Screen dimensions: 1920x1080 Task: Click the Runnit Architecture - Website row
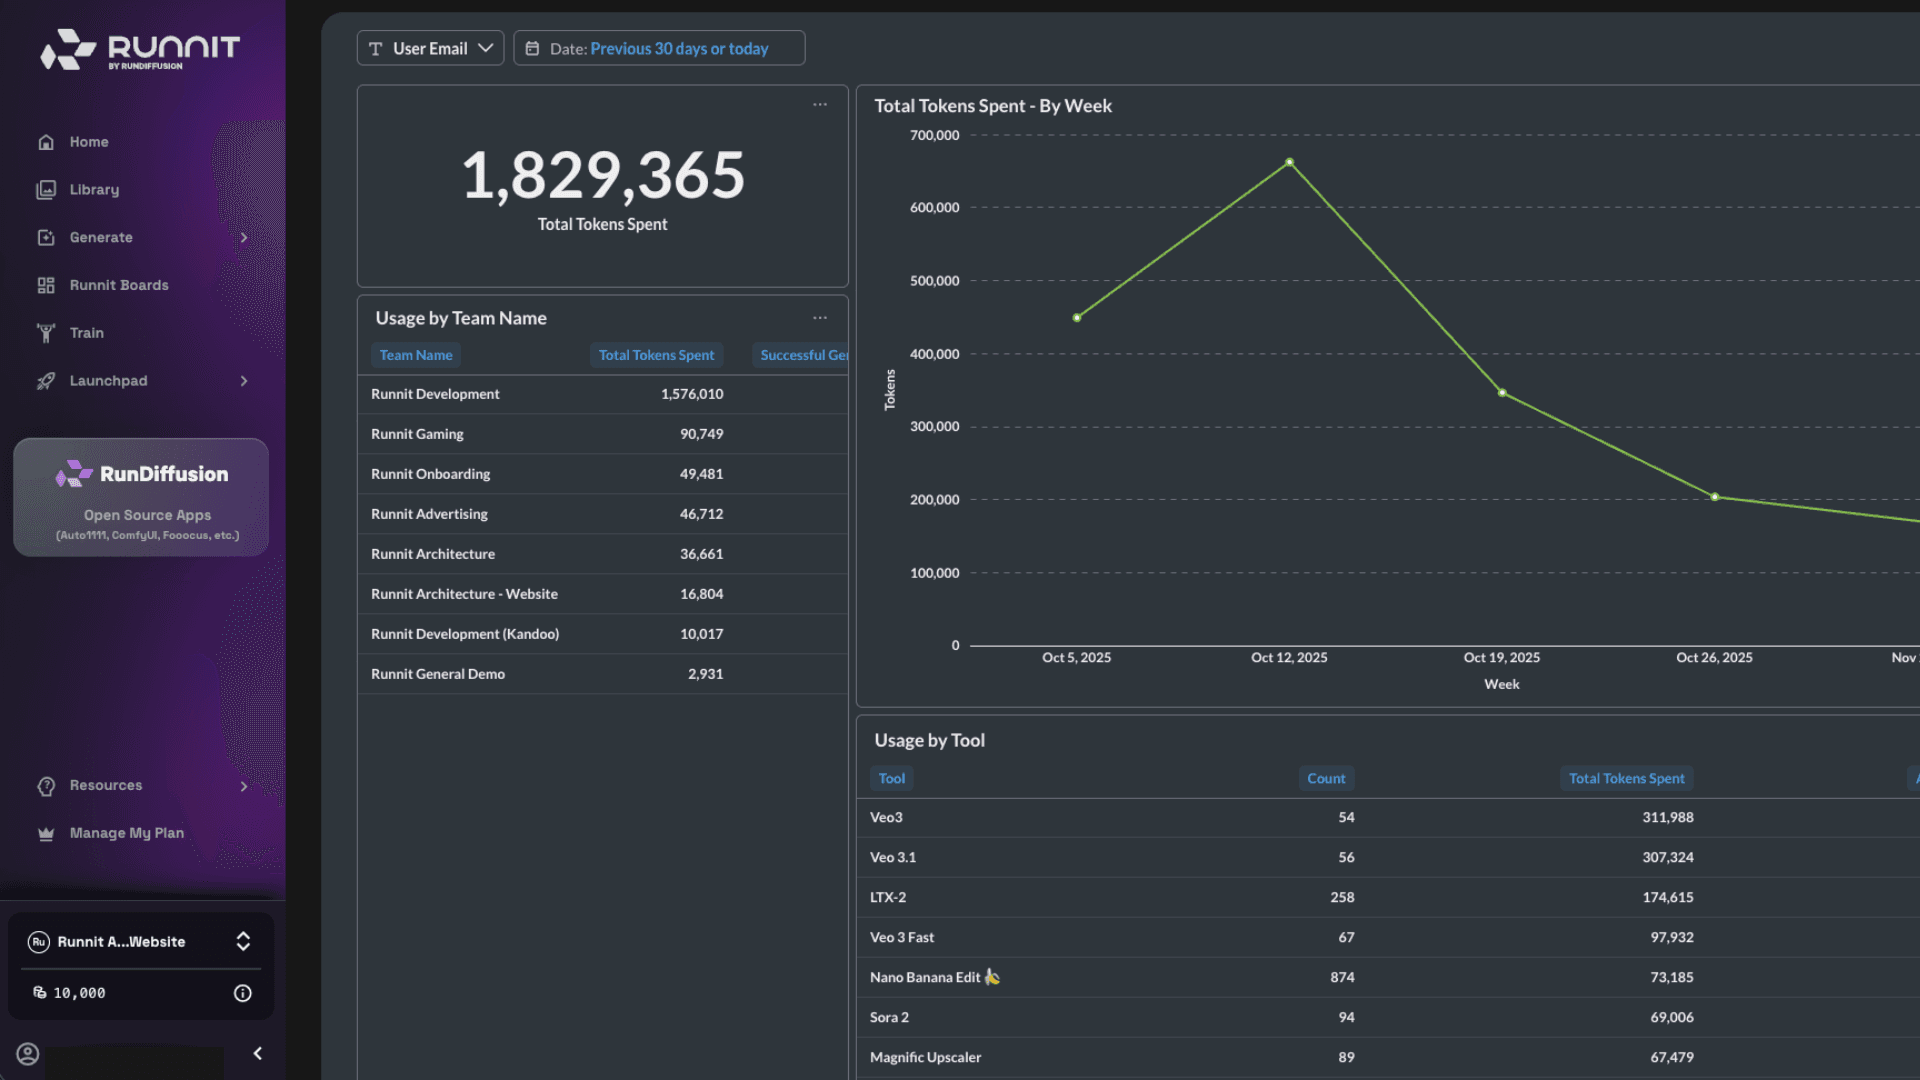coord(602,595)
